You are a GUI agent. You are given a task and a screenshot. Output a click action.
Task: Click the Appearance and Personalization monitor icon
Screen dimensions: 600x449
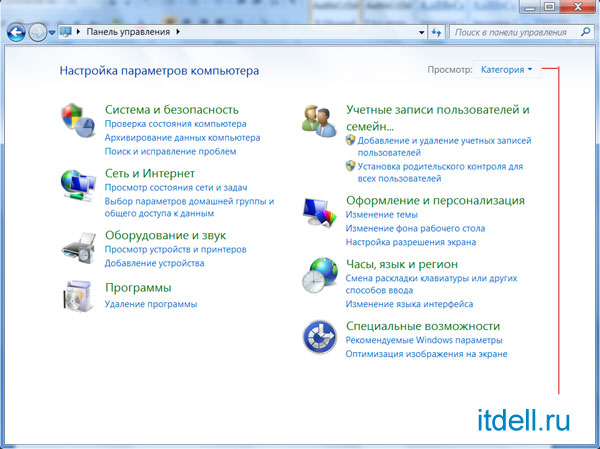320,212
